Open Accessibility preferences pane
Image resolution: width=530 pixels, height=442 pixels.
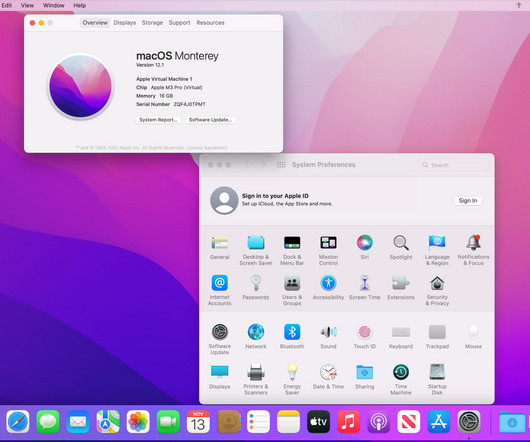pos(328,288)
